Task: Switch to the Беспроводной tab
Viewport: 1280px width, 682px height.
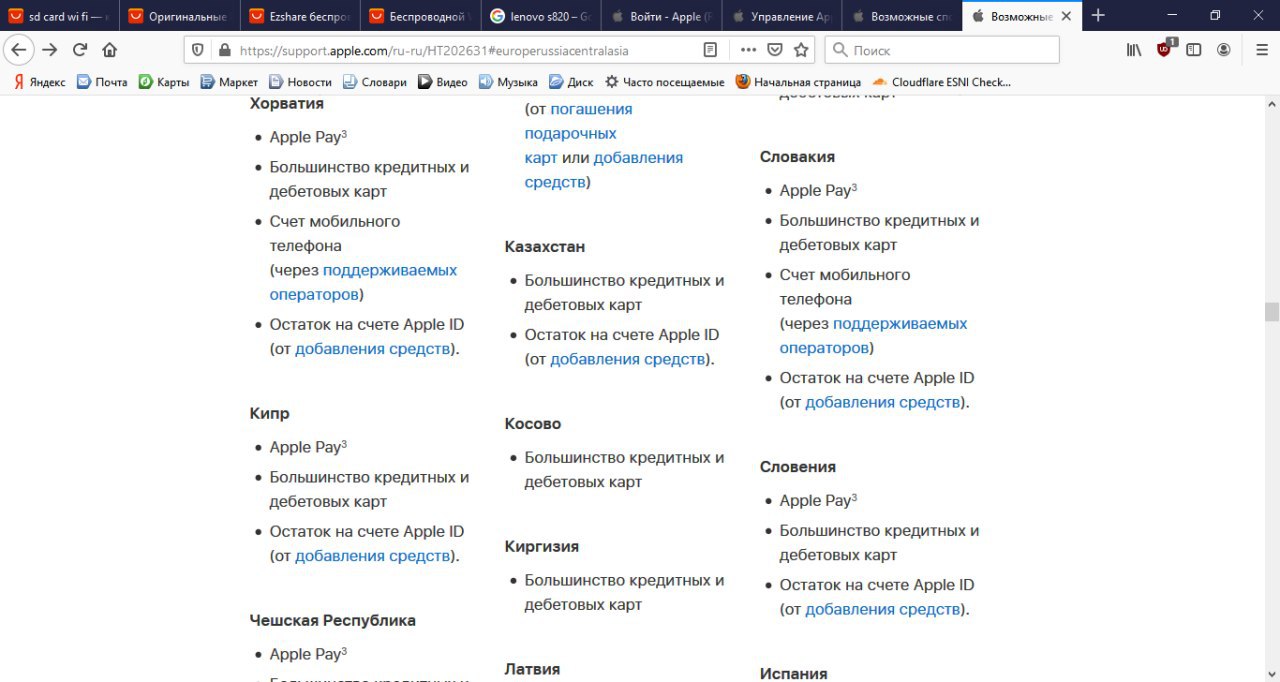Action: coord(420,16)
